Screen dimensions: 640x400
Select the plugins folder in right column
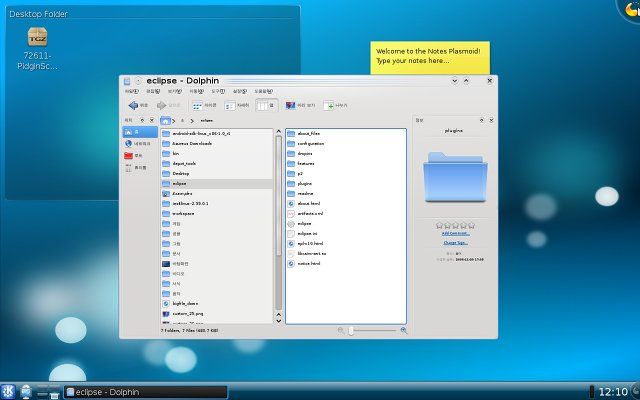pos(300,184)
